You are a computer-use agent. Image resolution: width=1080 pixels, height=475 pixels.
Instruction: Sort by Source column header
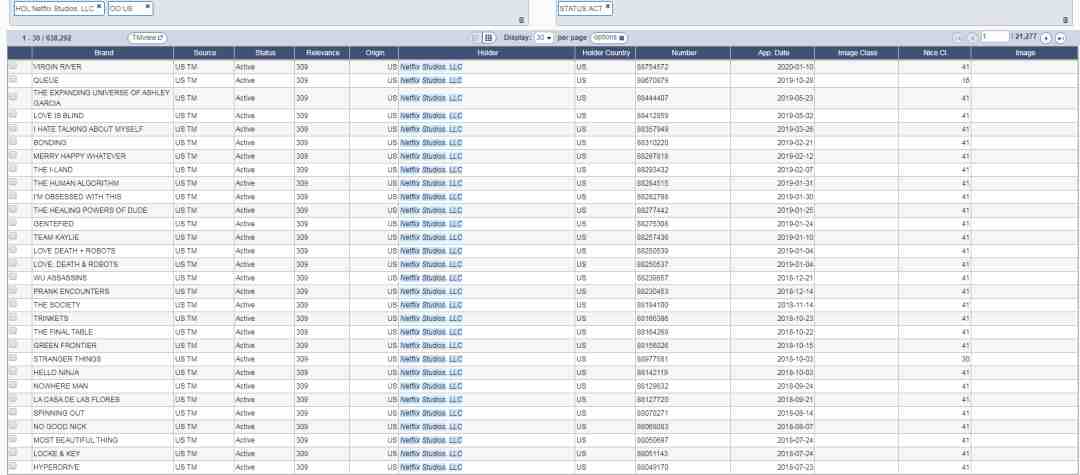point(205,53)
